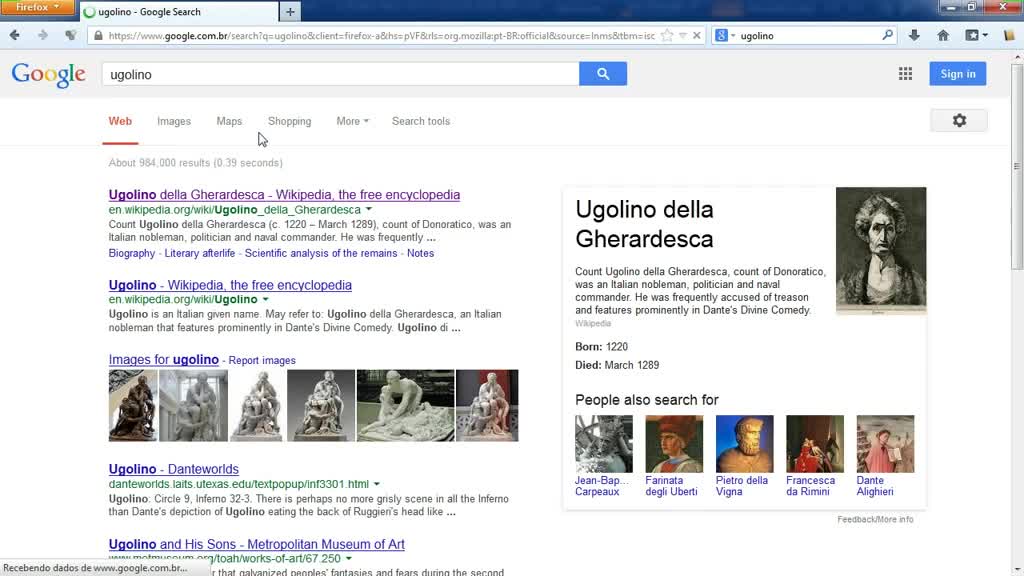Open the Pietro della Vigna bust thumbnail
Image resolution: width=1024 pixels, height=576 pixels.
click(x=744, y=443)
